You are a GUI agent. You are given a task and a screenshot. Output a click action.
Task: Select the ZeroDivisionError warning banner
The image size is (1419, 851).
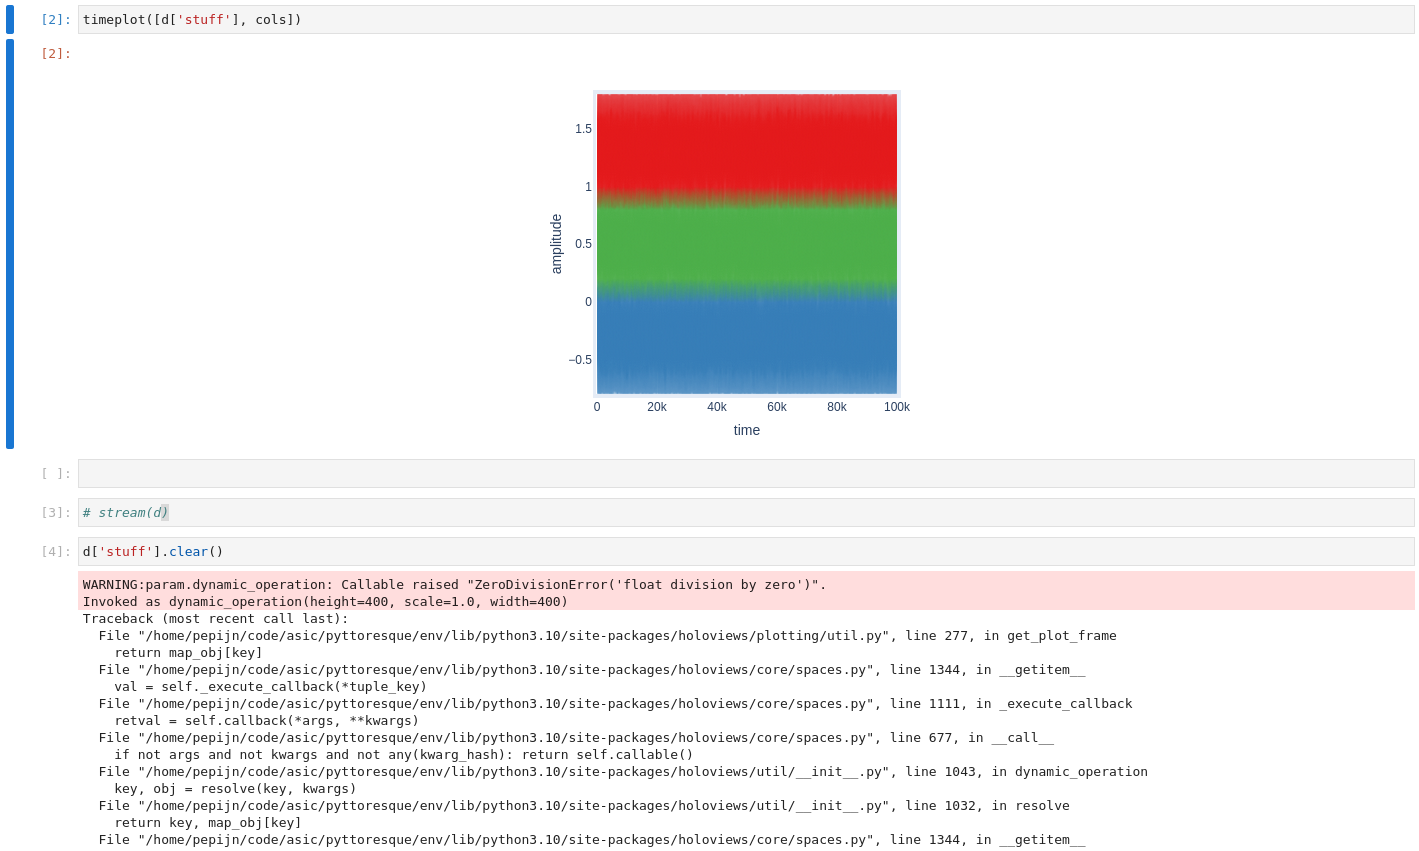(x=450, y=592)
